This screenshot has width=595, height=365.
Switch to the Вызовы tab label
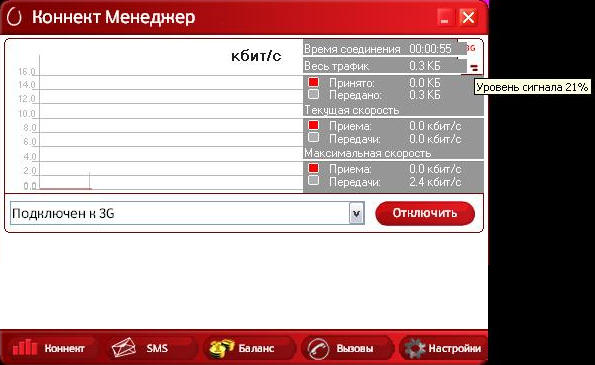(355, 348)
